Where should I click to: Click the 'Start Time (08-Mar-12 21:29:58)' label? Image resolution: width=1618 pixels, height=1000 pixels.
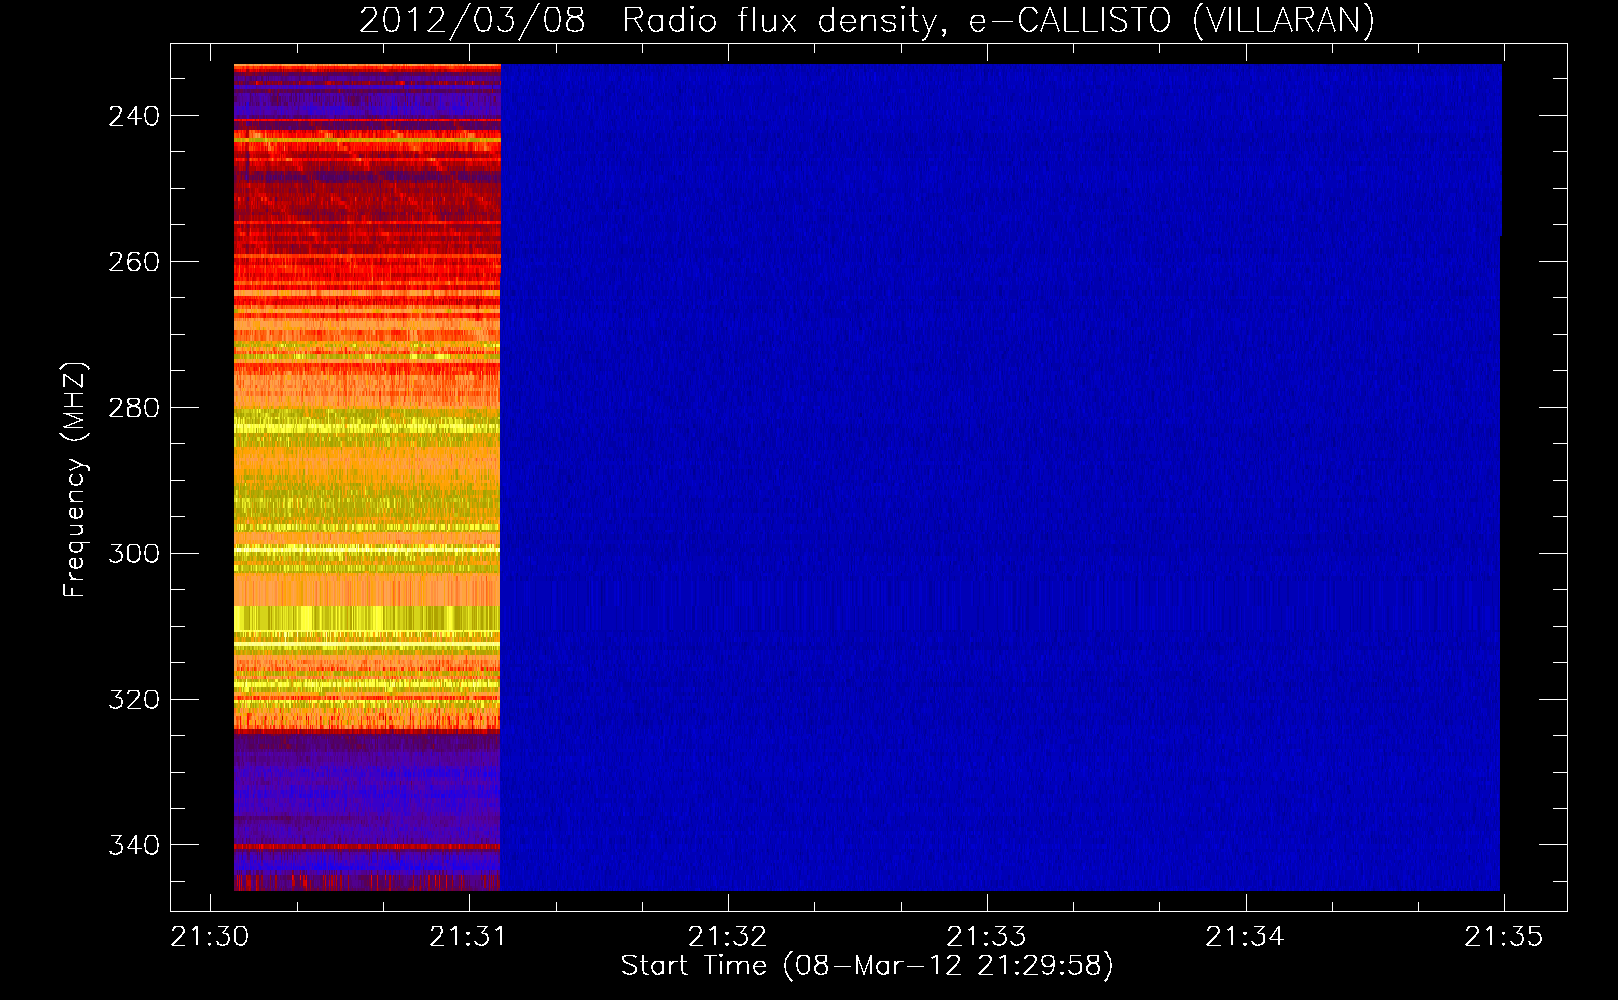coord(867,966)
